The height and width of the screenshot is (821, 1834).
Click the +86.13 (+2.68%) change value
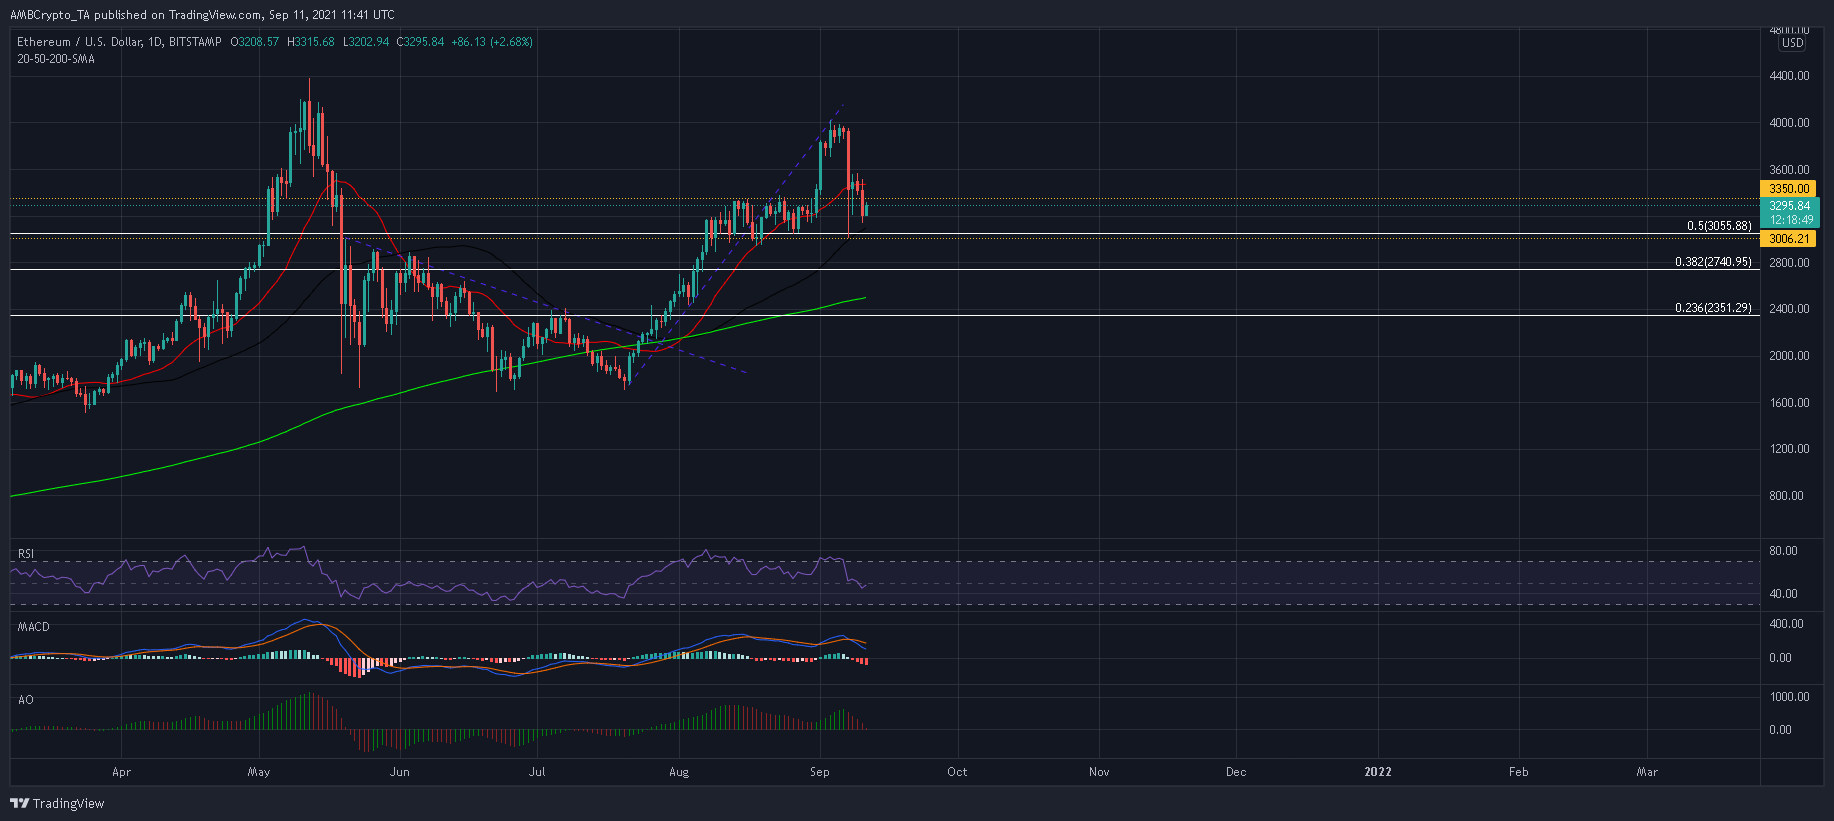point(492,42)
